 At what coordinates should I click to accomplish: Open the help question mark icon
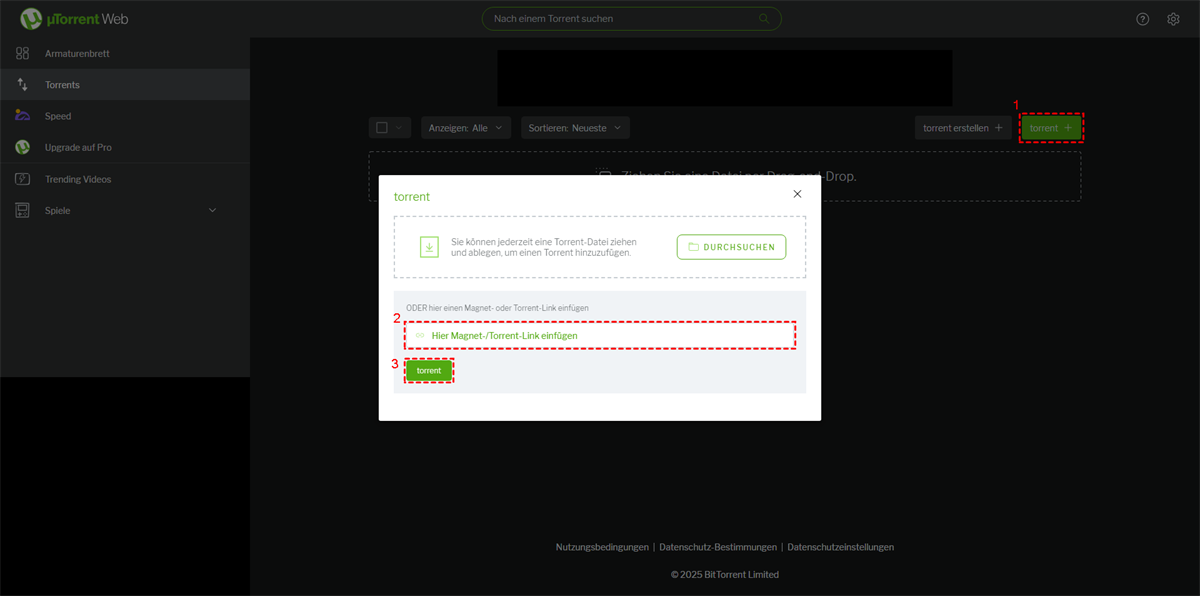tap(1143, 19)
